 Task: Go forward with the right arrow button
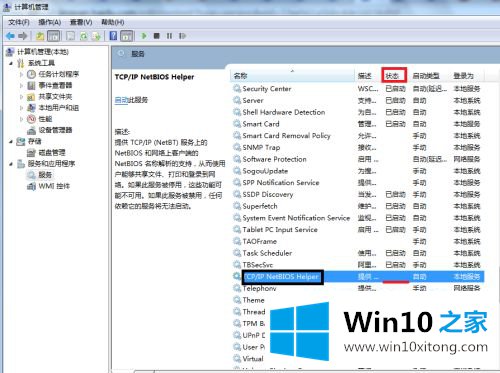click(x=23, y=36)
